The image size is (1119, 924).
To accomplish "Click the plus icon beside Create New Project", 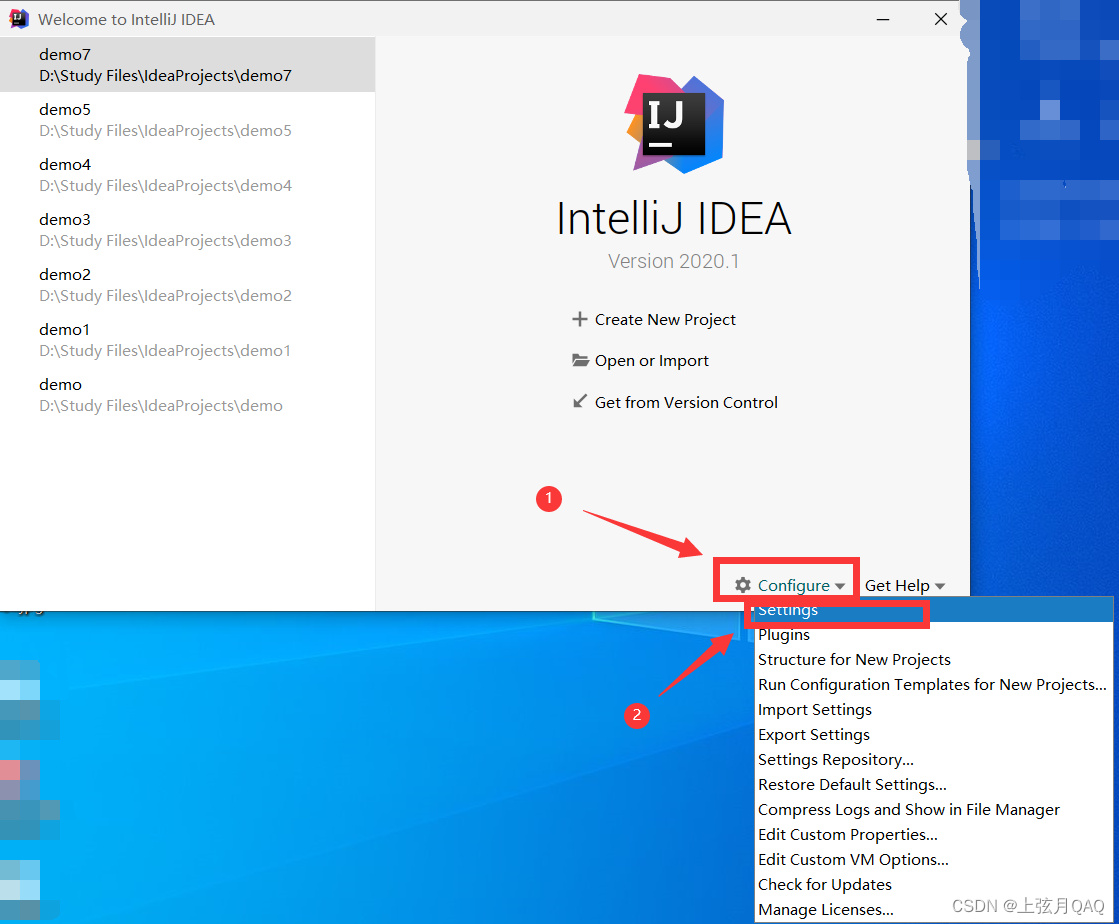I will click(579, 319).
